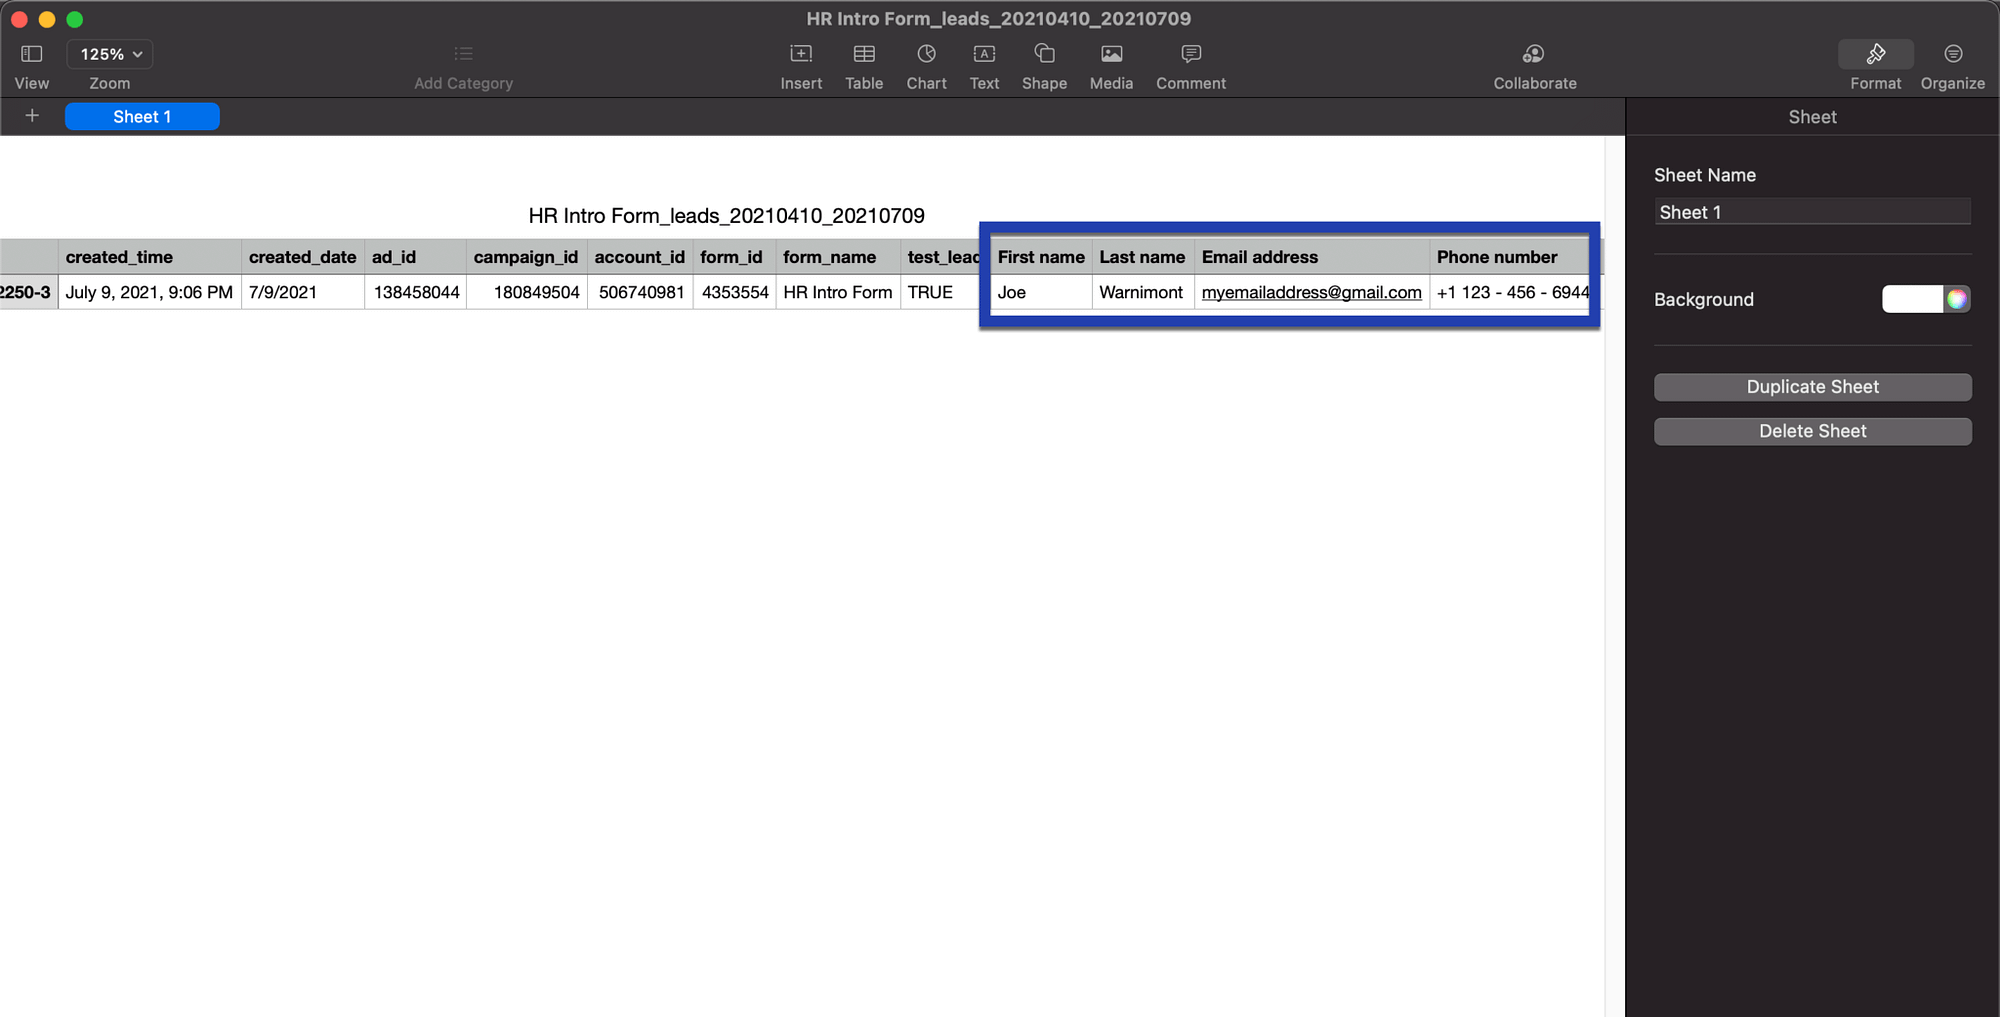
Task: Toggle the sidebar with the View icon
Action: [31, 55]
